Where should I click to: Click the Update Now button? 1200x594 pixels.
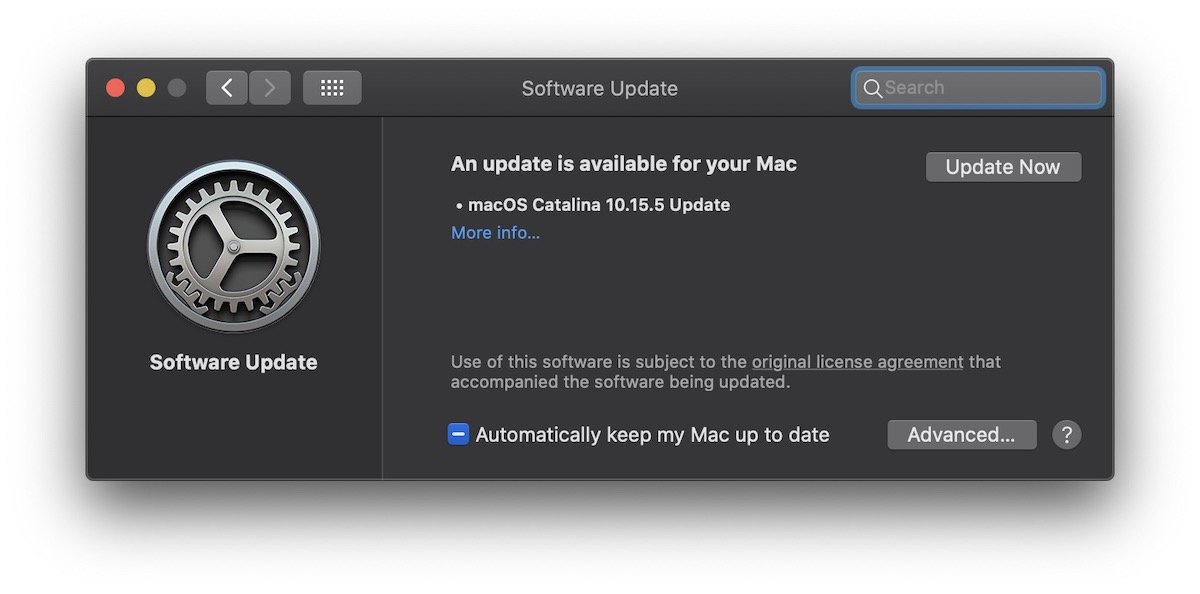pyautogui.click(x=1003, y=167)
